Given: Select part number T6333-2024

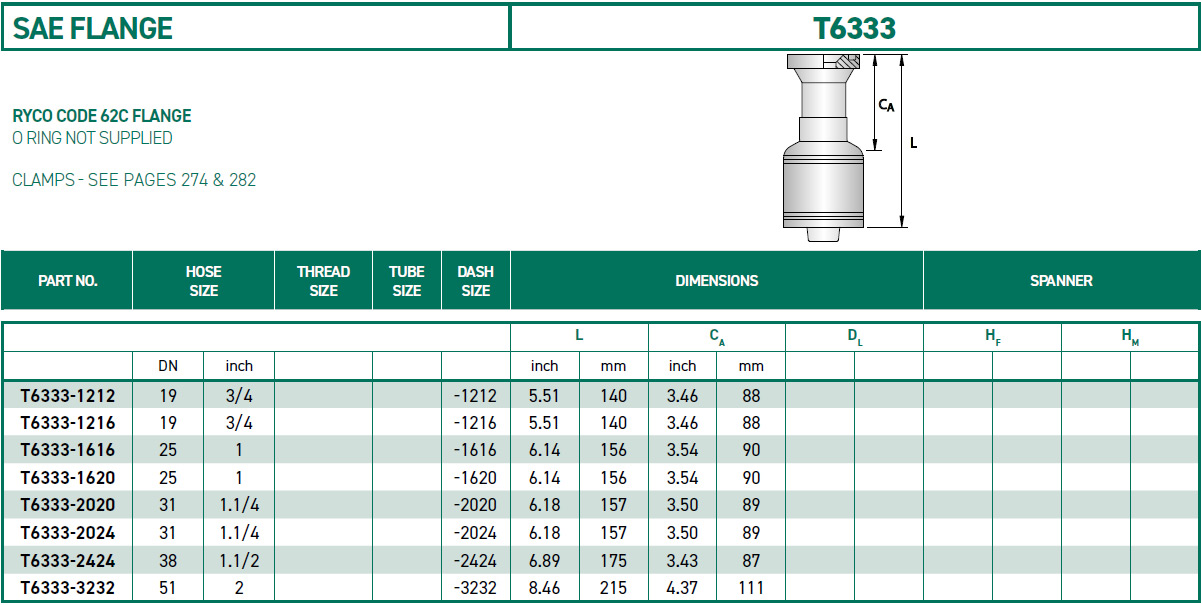Looking at the screenshot, I should tap(68, 533).
